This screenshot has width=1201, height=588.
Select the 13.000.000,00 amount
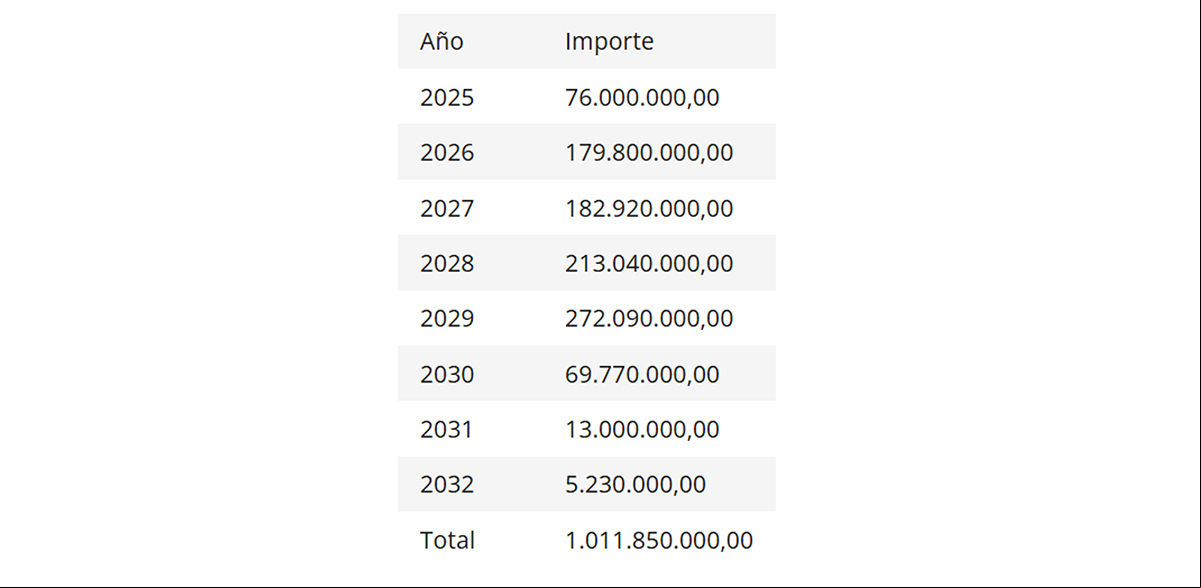point(642,430)
